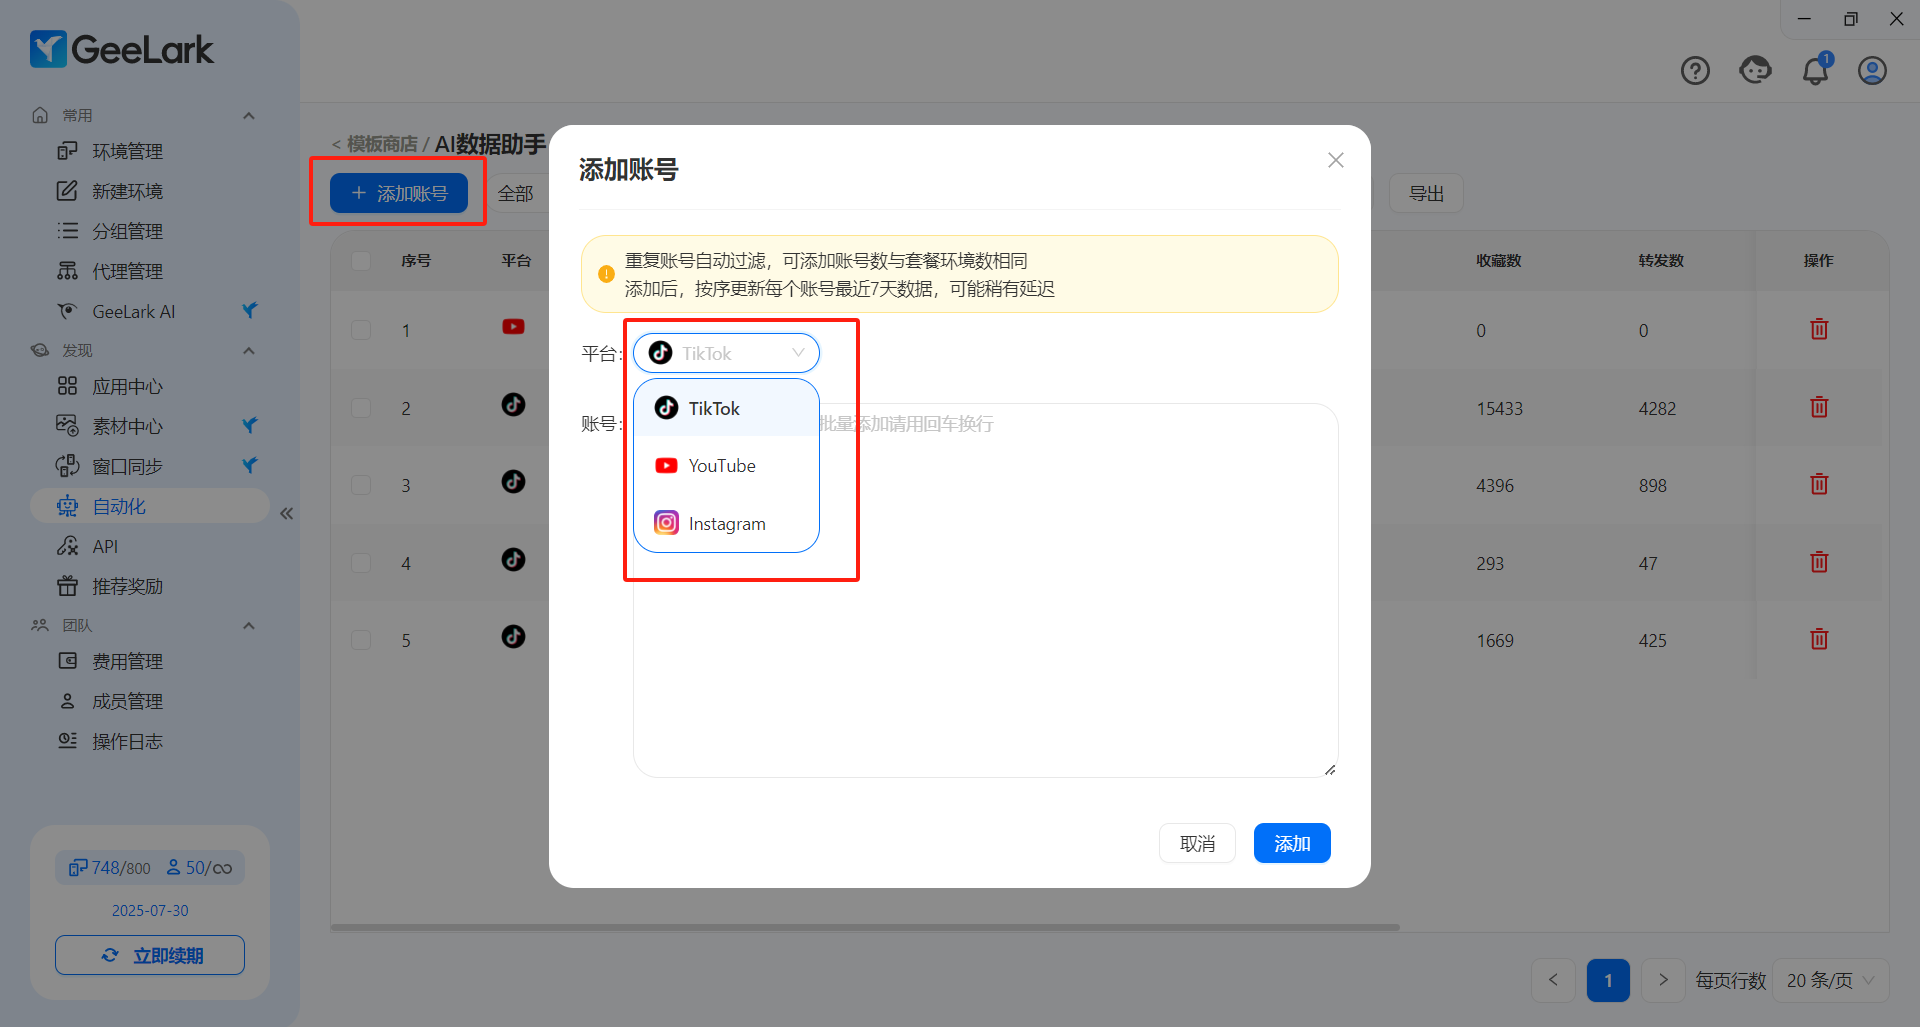The height and width of the screenshot is (1027, 1920).
Task: Open 环境管理 in the sidebar
Action: (127, 151)
